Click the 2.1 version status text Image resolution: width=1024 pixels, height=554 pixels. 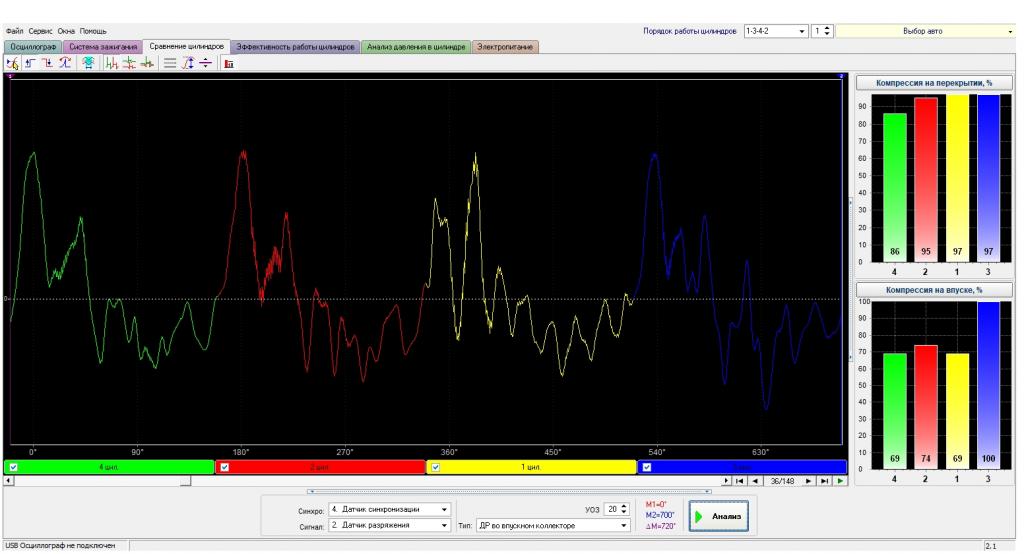(991, 546)
